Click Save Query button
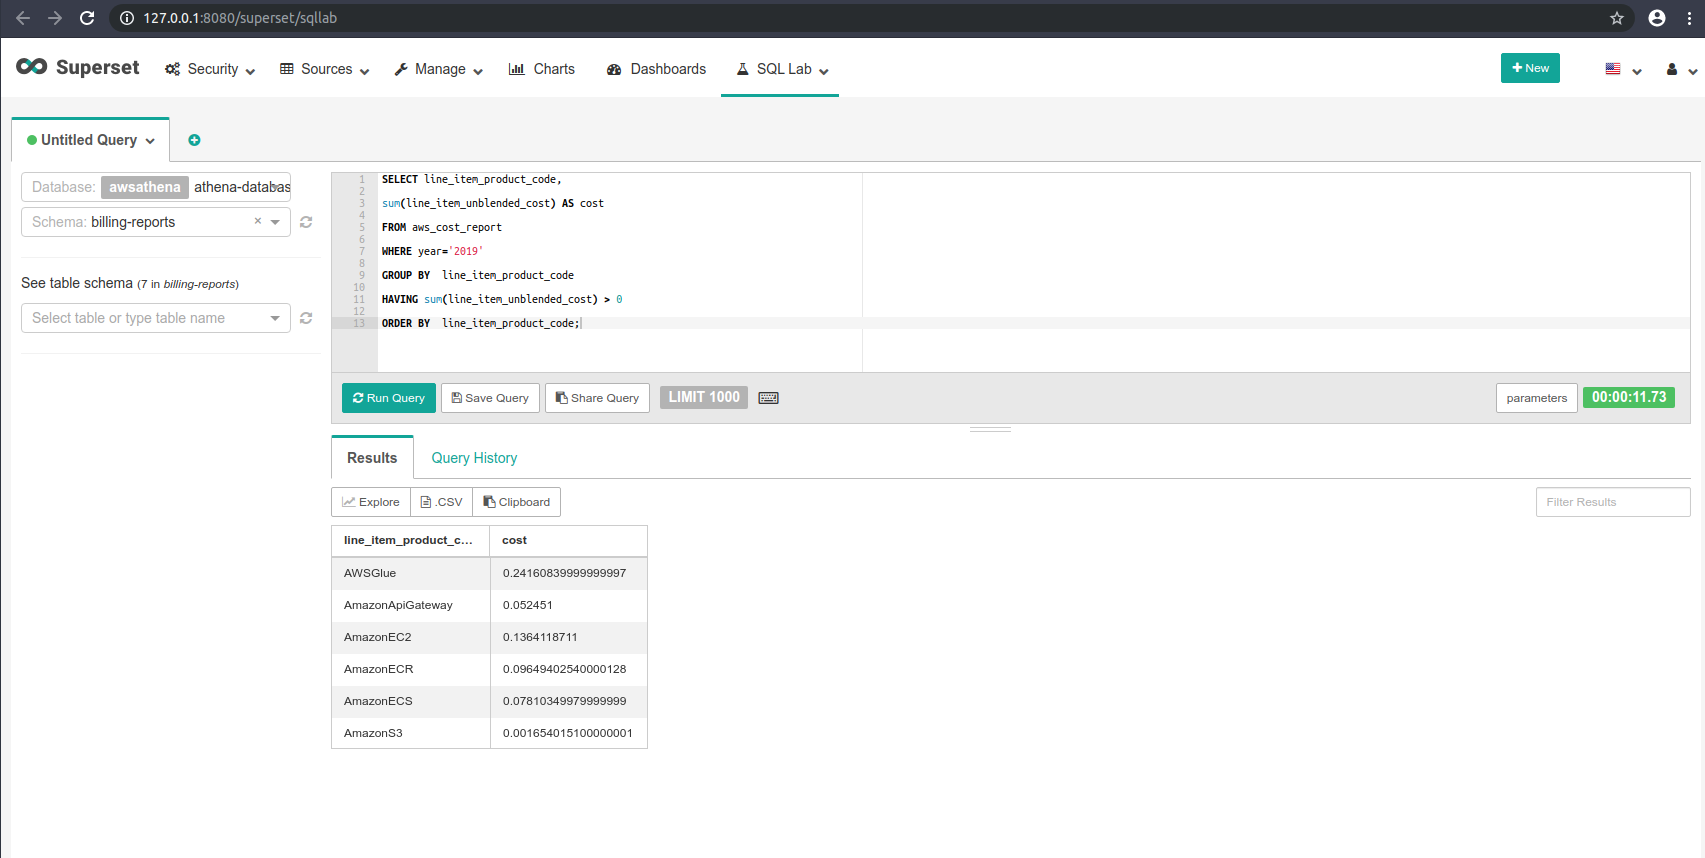1705x858 pixels. click(x=490, y=398)
